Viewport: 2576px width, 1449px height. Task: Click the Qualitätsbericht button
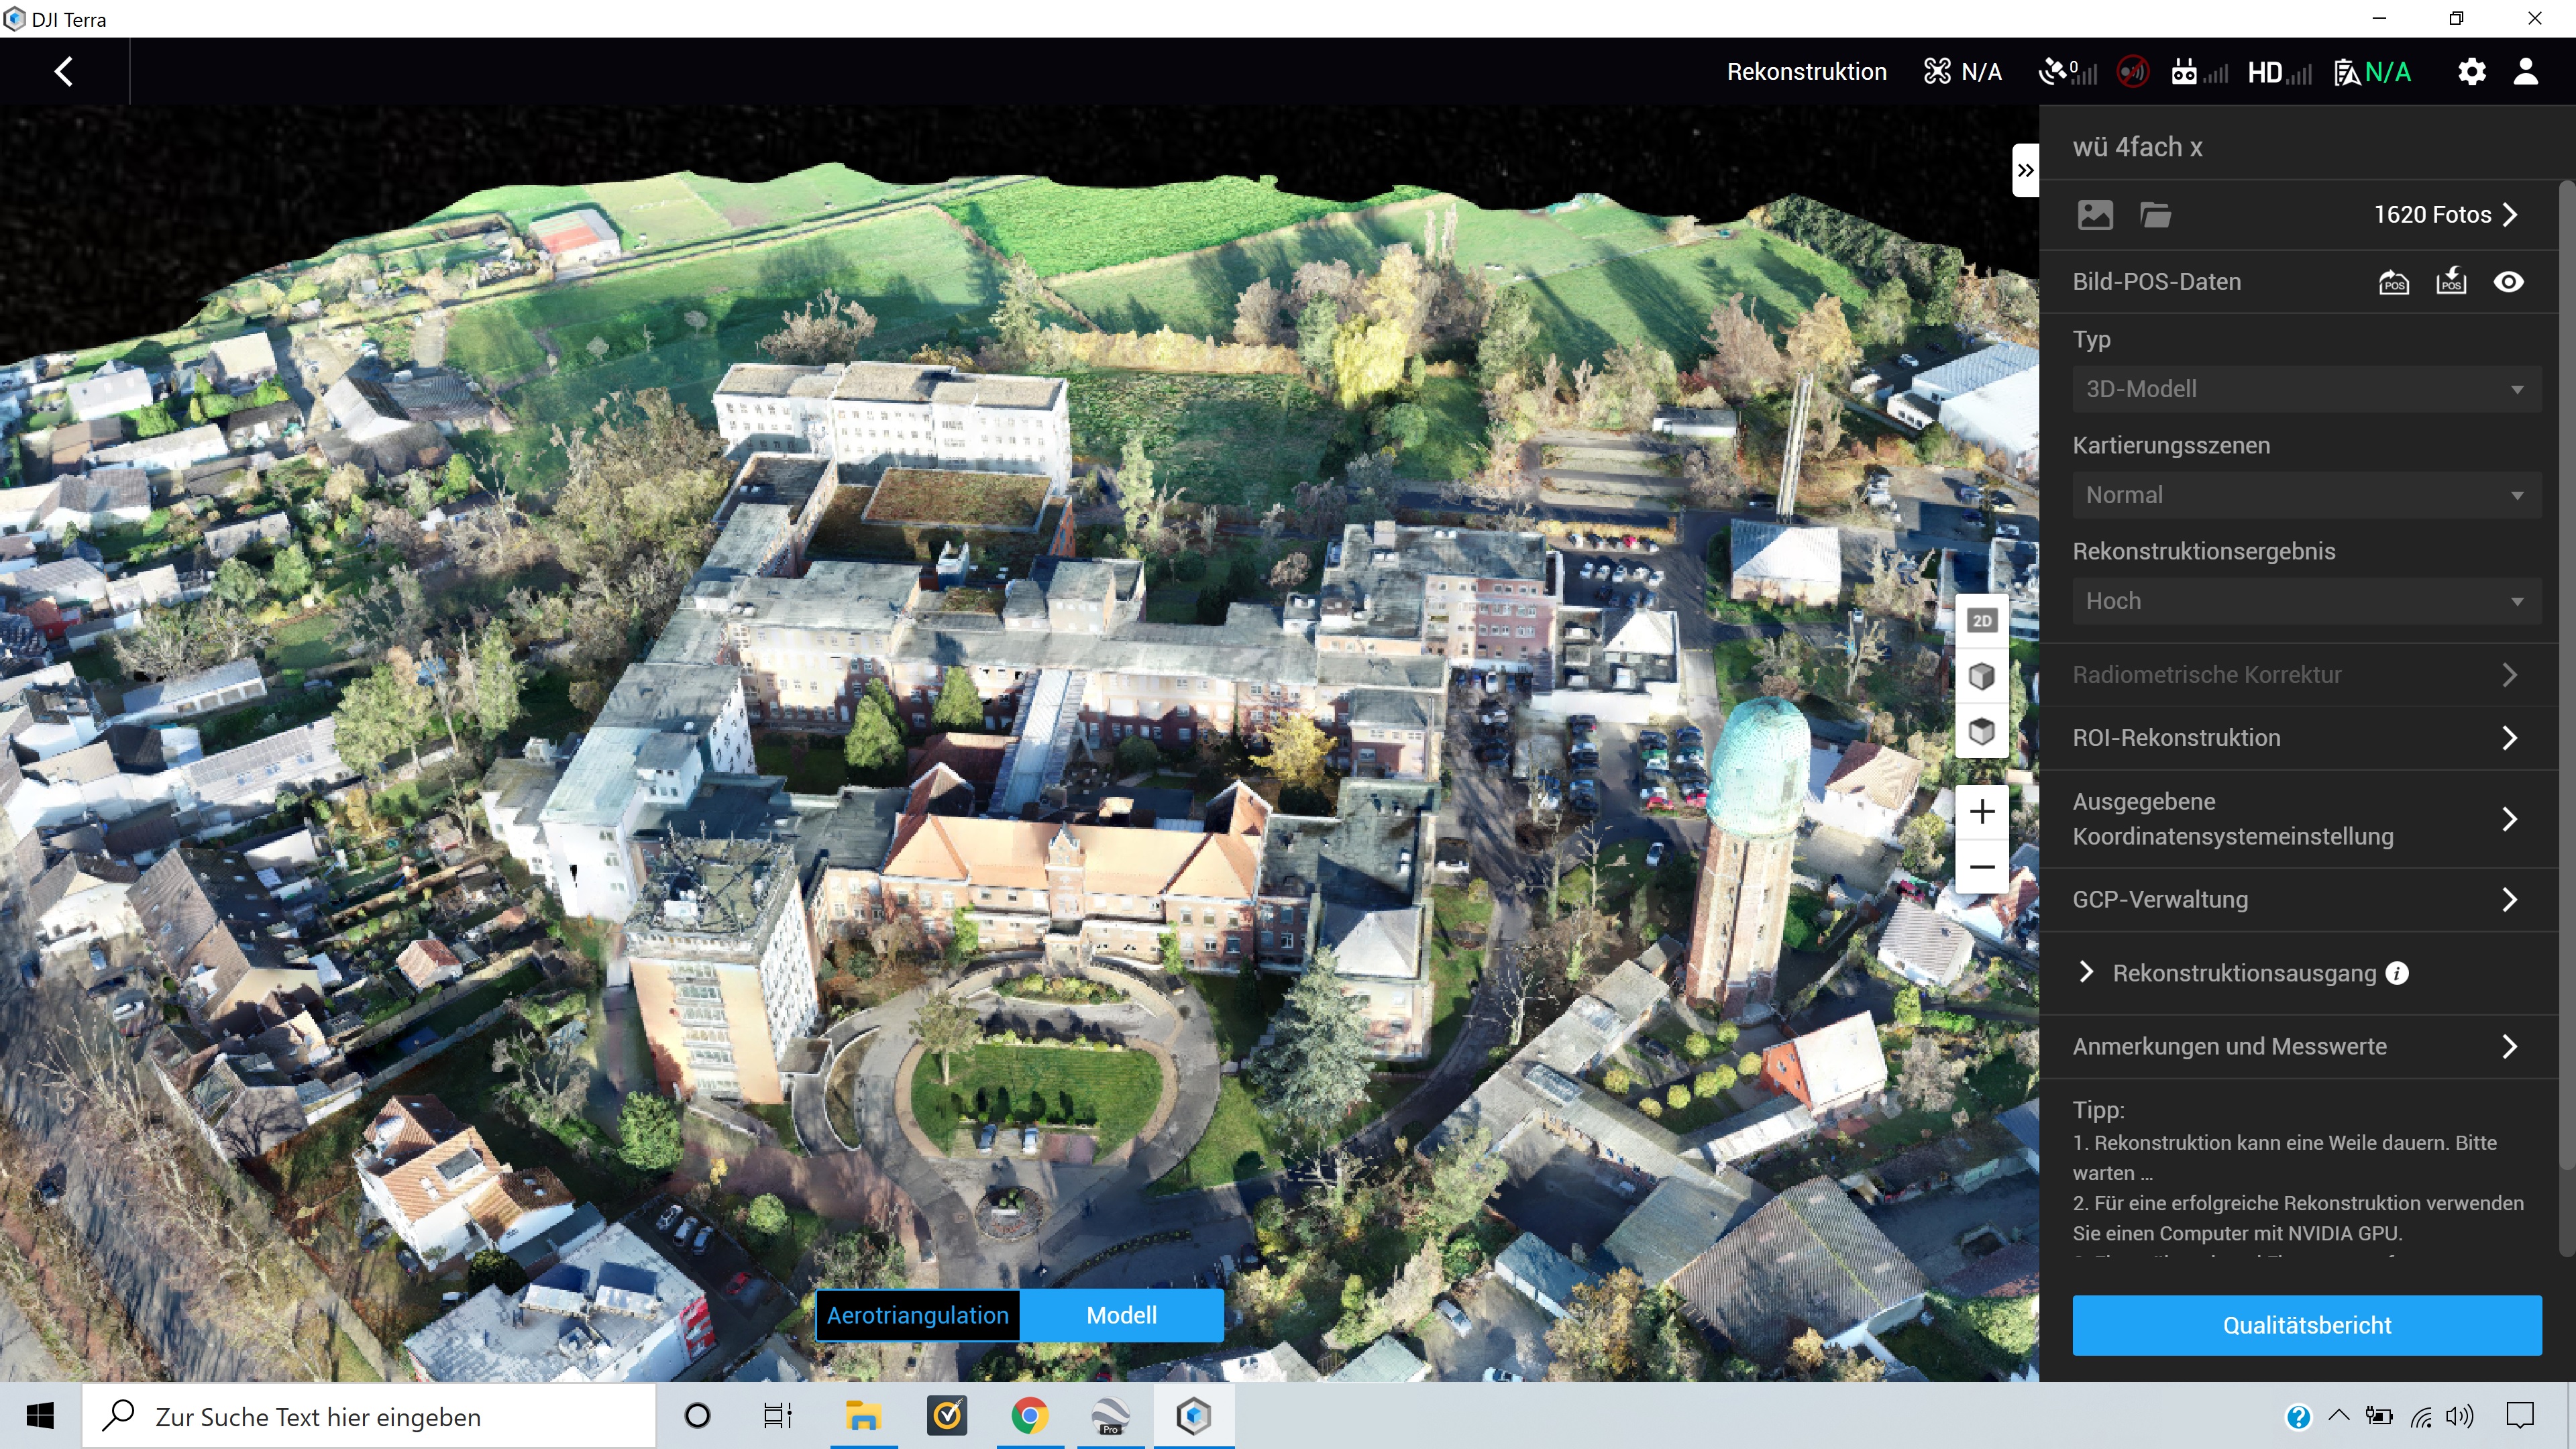pyautogui.click(x=2306, y=1326)
